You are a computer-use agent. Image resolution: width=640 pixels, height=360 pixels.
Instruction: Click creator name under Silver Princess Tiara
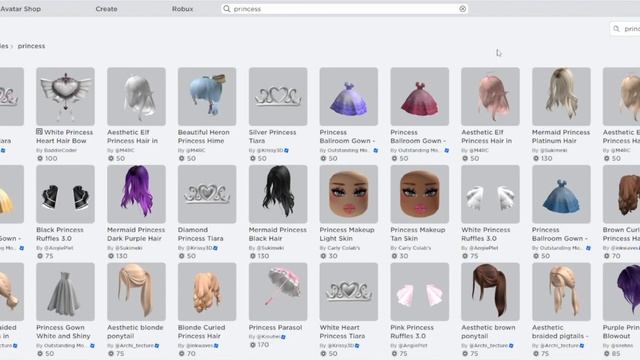[269, 150]
